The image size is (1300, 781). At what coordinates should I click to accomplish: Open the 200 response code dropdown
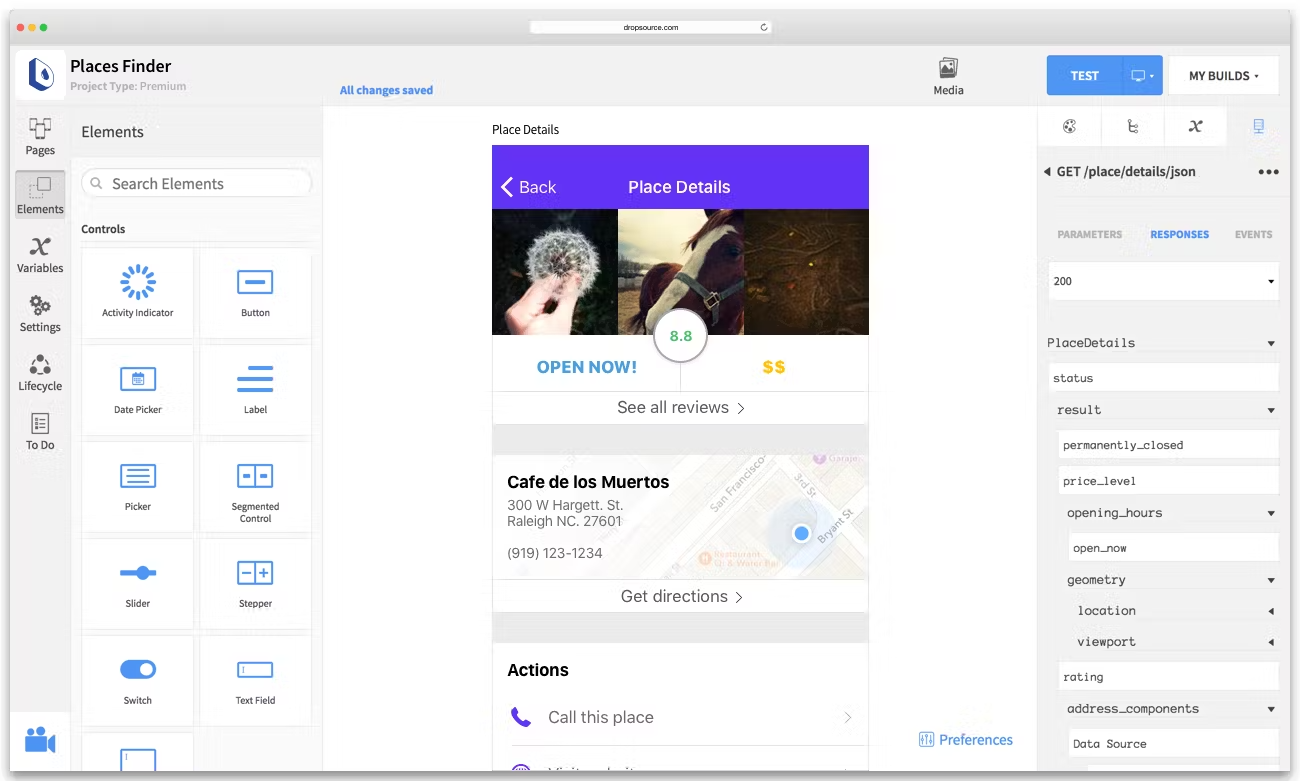tap(1164, 281)
